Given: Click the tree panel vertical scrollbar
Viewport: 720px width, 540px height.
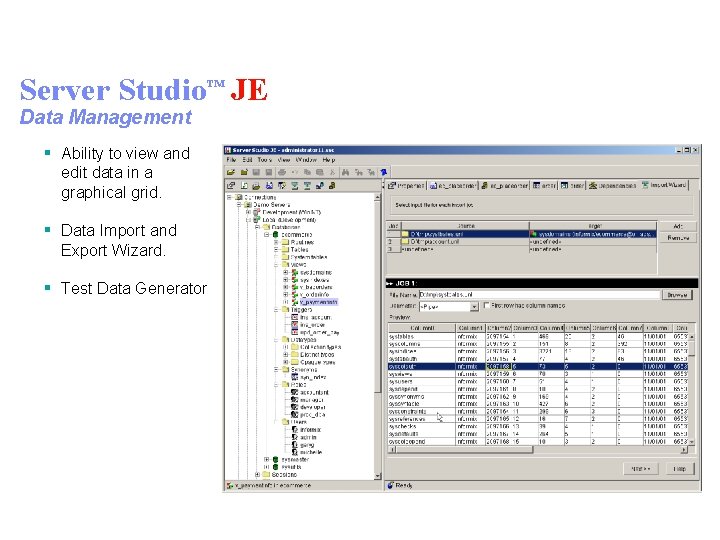Looking at the screenshot, I should [377, 338].
